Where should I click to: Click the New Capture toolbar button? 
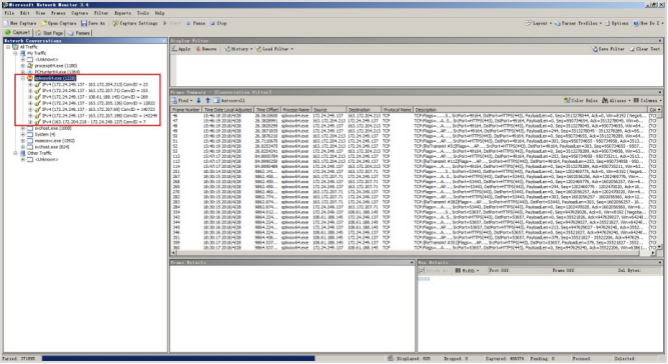[x=20, y=23]
